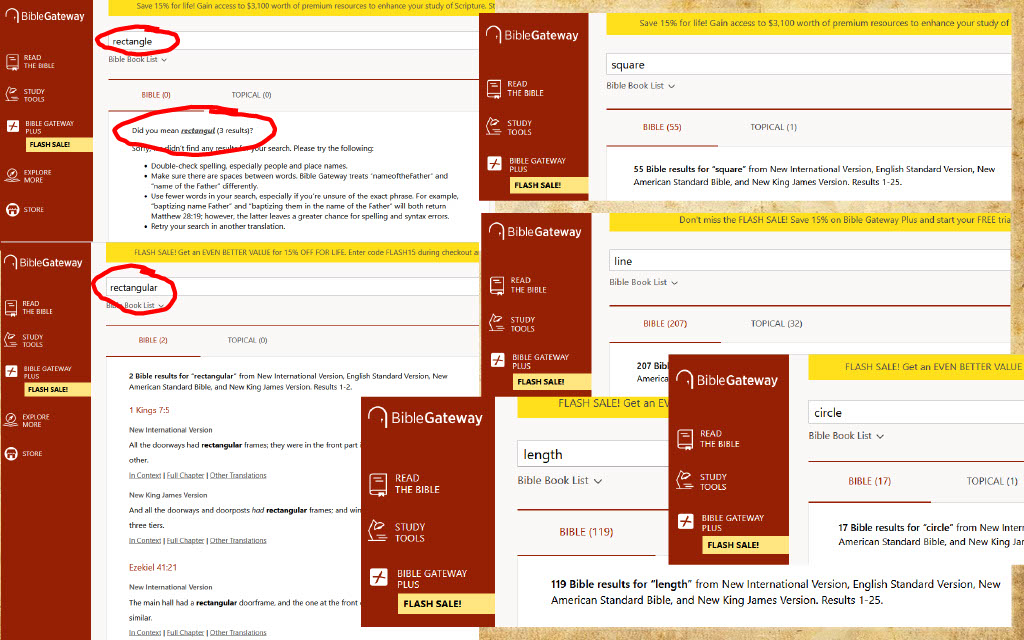Expand Bible Book List under the length search

click(x=559, y=481)
